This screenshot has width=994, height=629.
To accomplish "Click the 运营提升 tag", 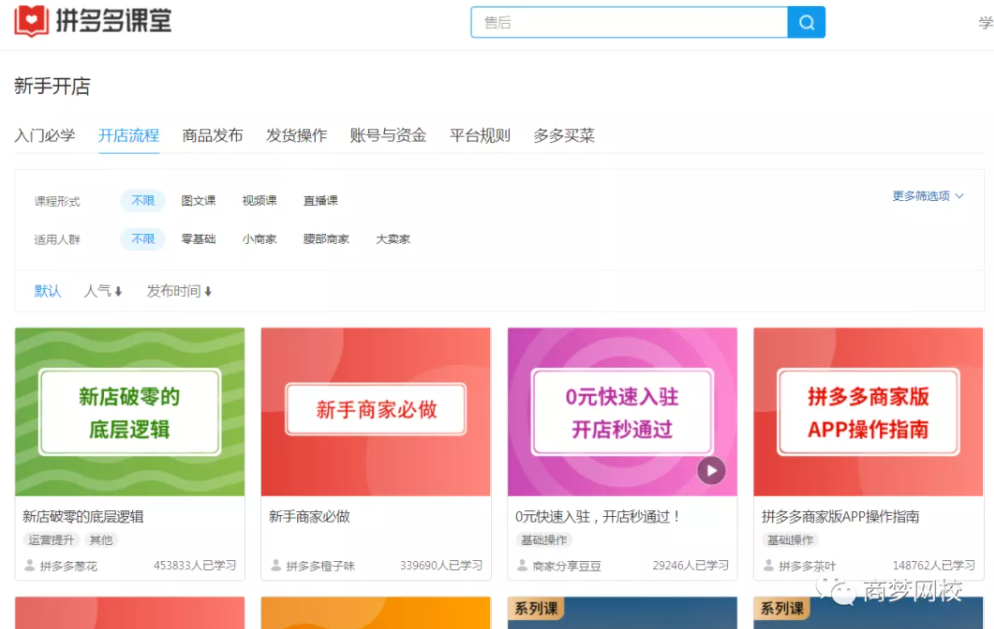I will pos(51,540).
